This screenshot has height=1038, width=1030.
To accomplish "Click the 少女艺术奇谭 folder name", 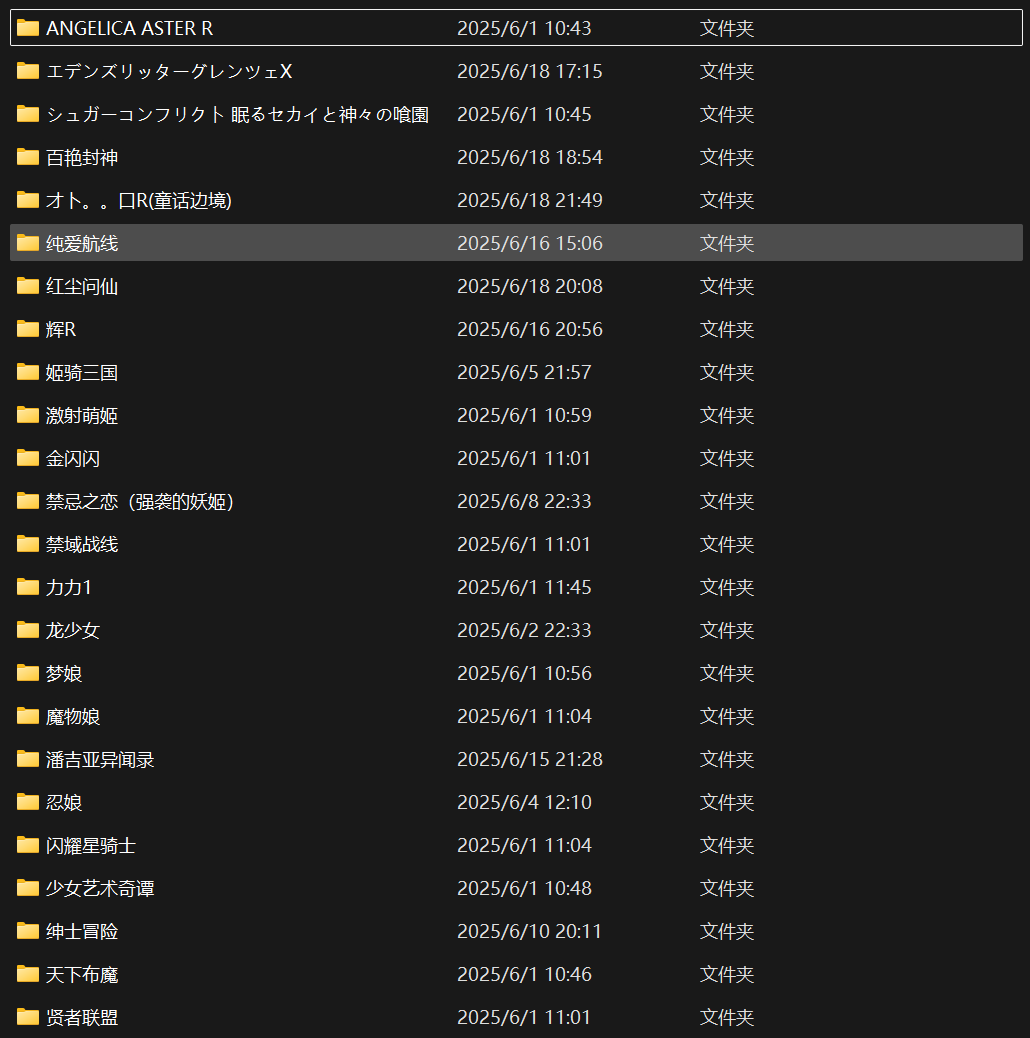I will pos(100,888).
